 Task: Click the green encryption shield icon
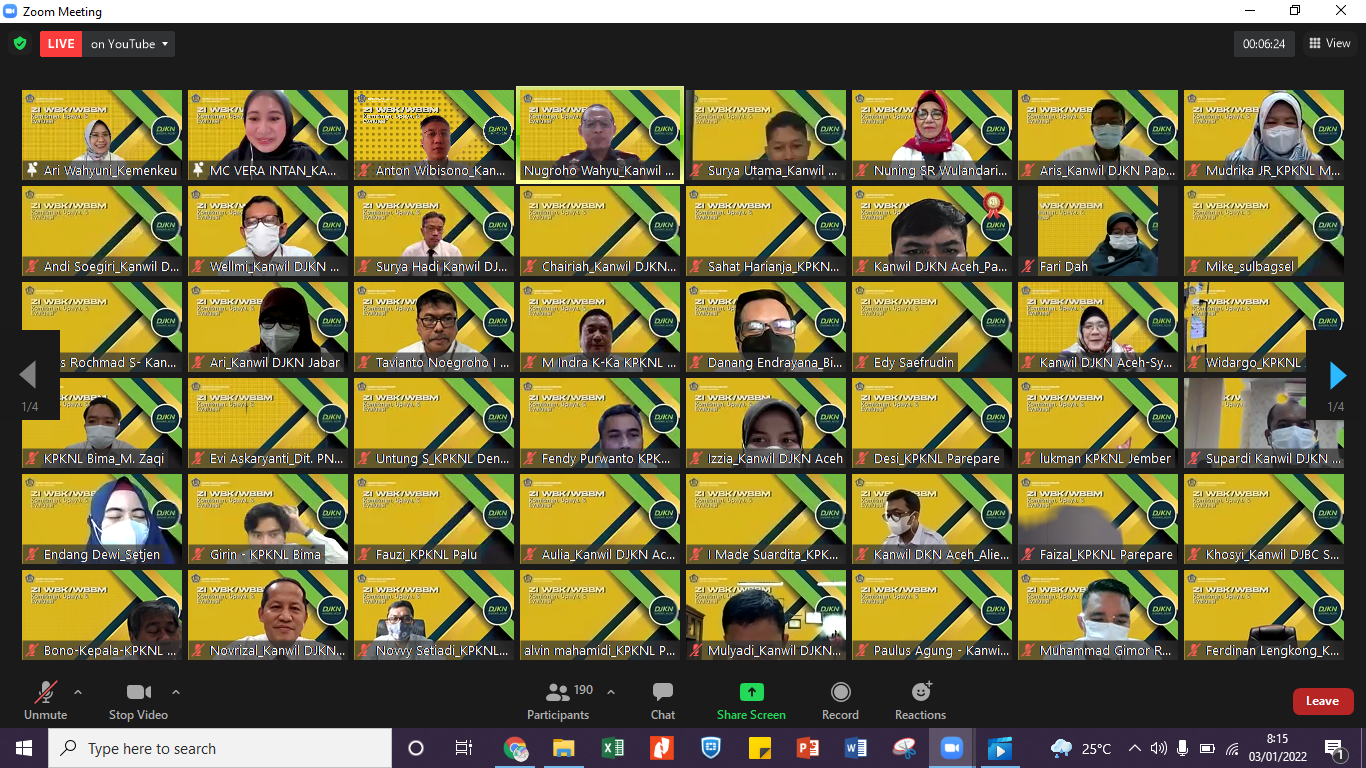click(x=20, y=44)
